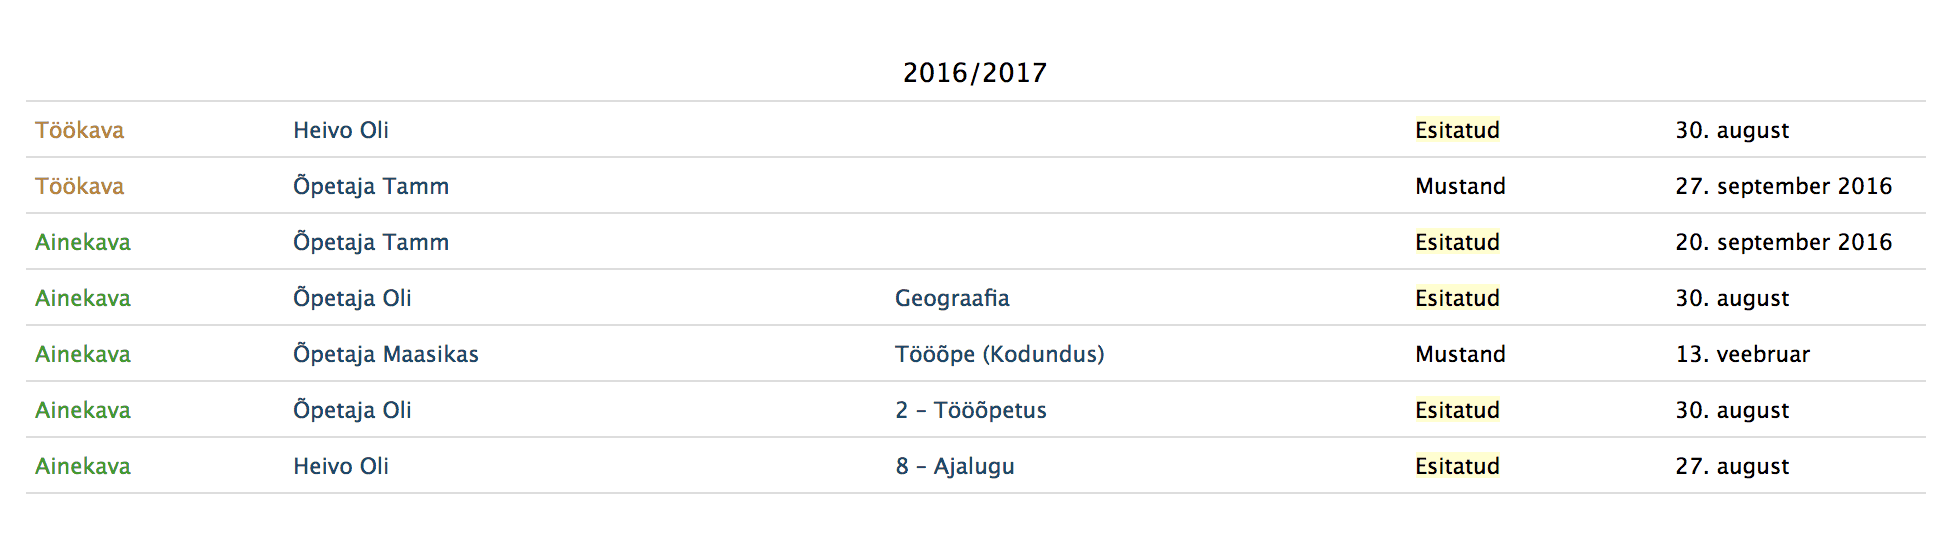Open Ainekava link in the Tööõpetus row

pos(82,410)
